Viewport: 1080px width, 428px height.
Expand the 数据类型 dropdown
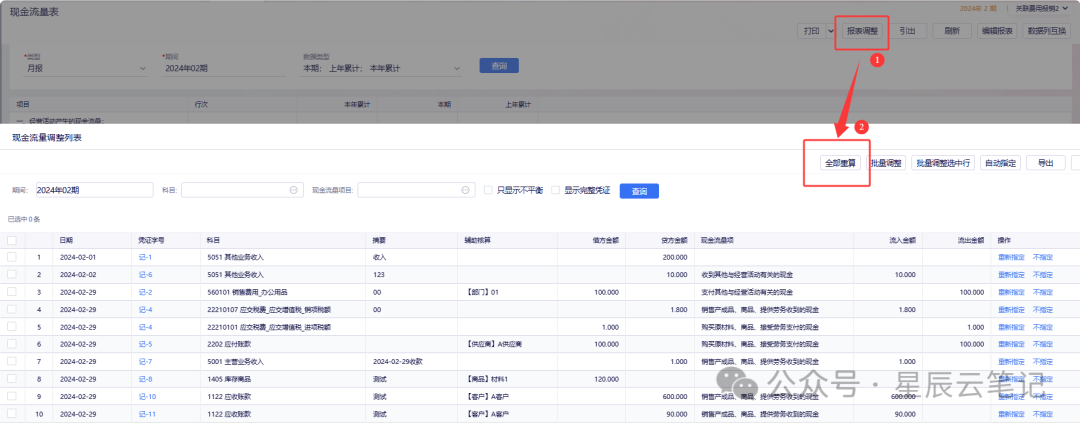[x=456, y=67]
